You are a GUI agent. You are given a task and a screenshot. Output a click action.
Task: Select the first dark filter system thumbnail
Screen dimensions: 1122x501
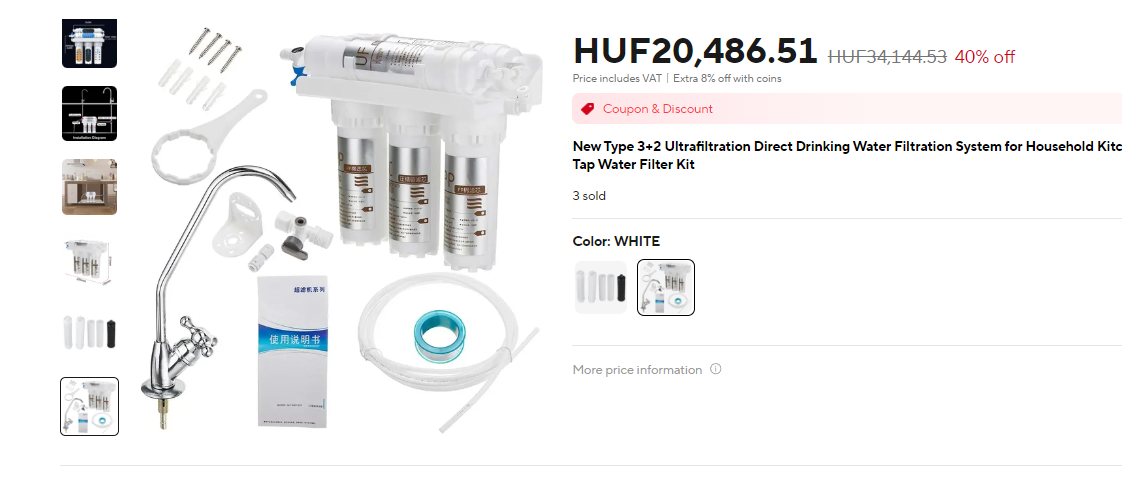(89, 41)
